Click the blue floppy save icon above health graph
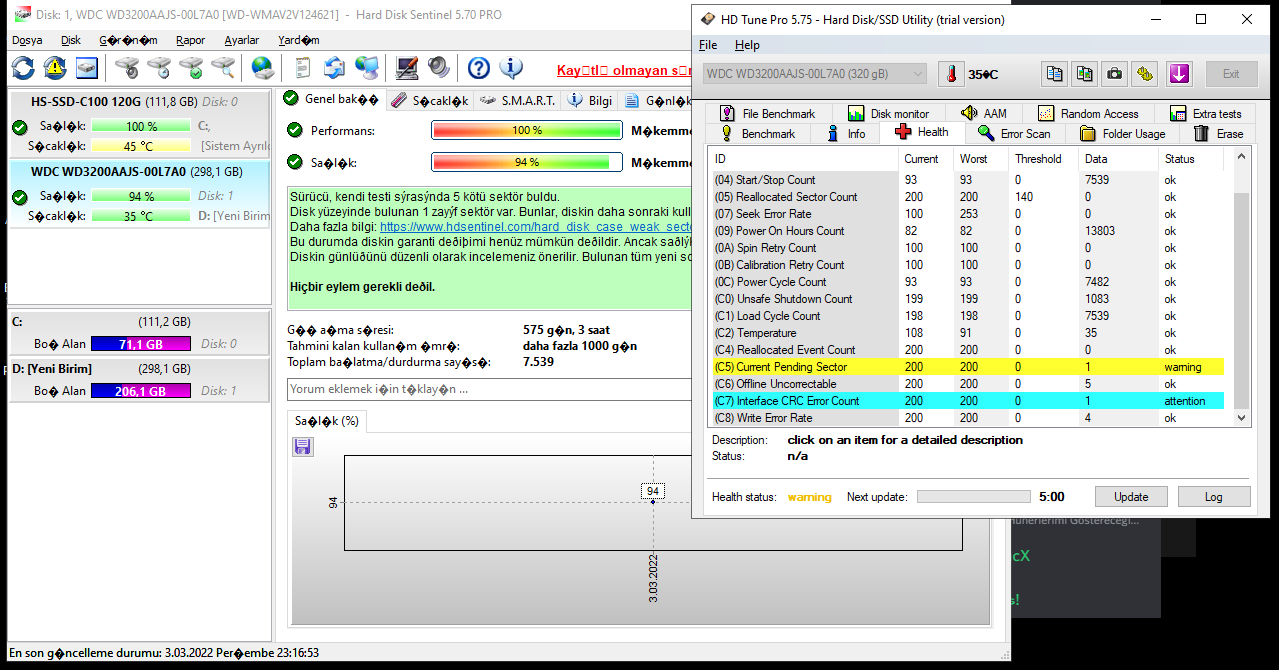The height and width of the screenshot is (670, 1279). tap(303, 447)
